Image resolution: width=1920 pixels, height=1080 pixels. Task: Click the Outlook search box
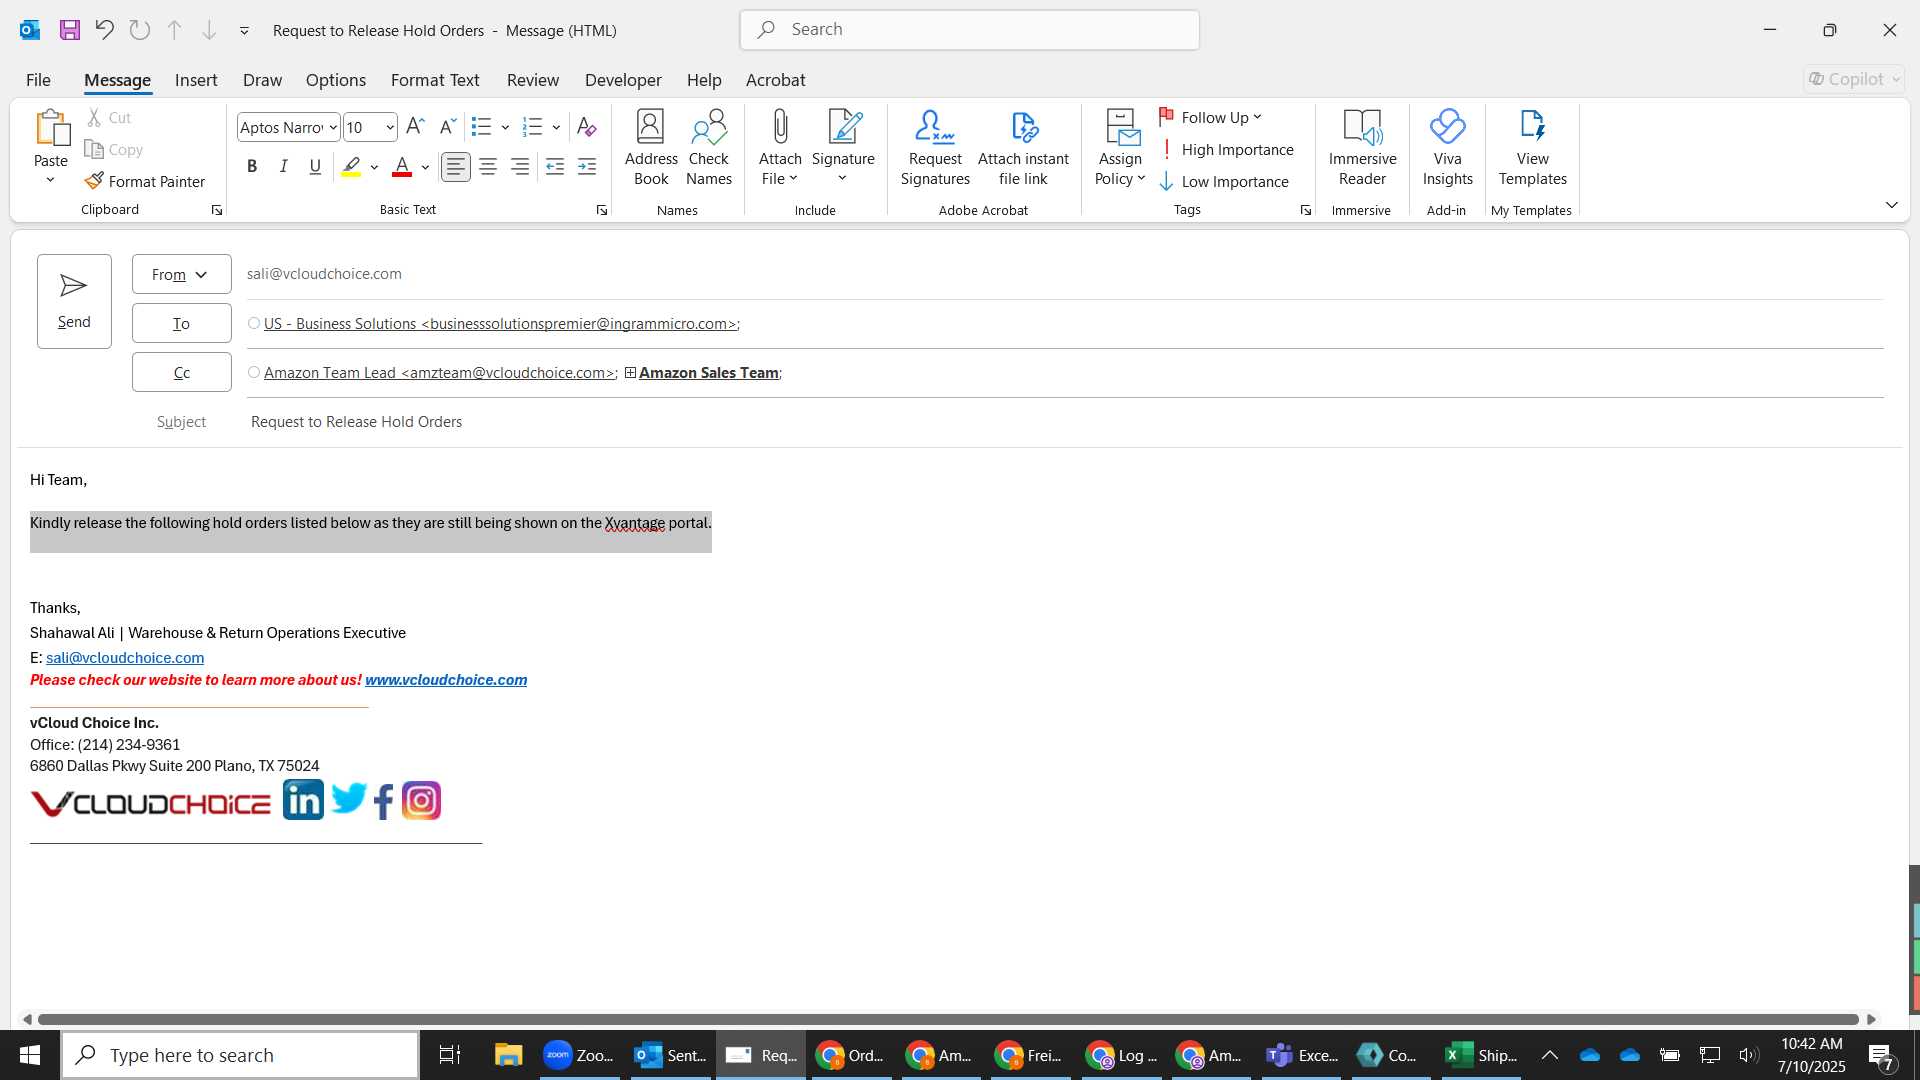click(969, 30)
